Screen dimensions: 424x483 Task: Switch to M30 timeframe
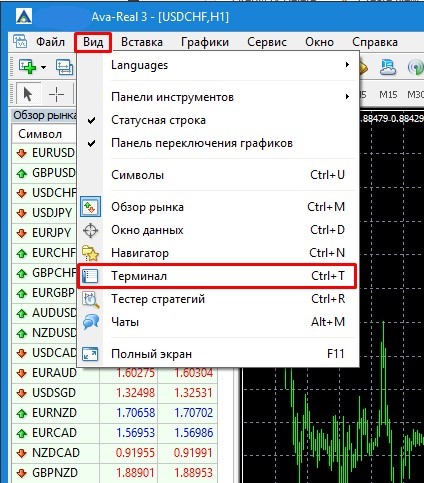tap(415, 94)
